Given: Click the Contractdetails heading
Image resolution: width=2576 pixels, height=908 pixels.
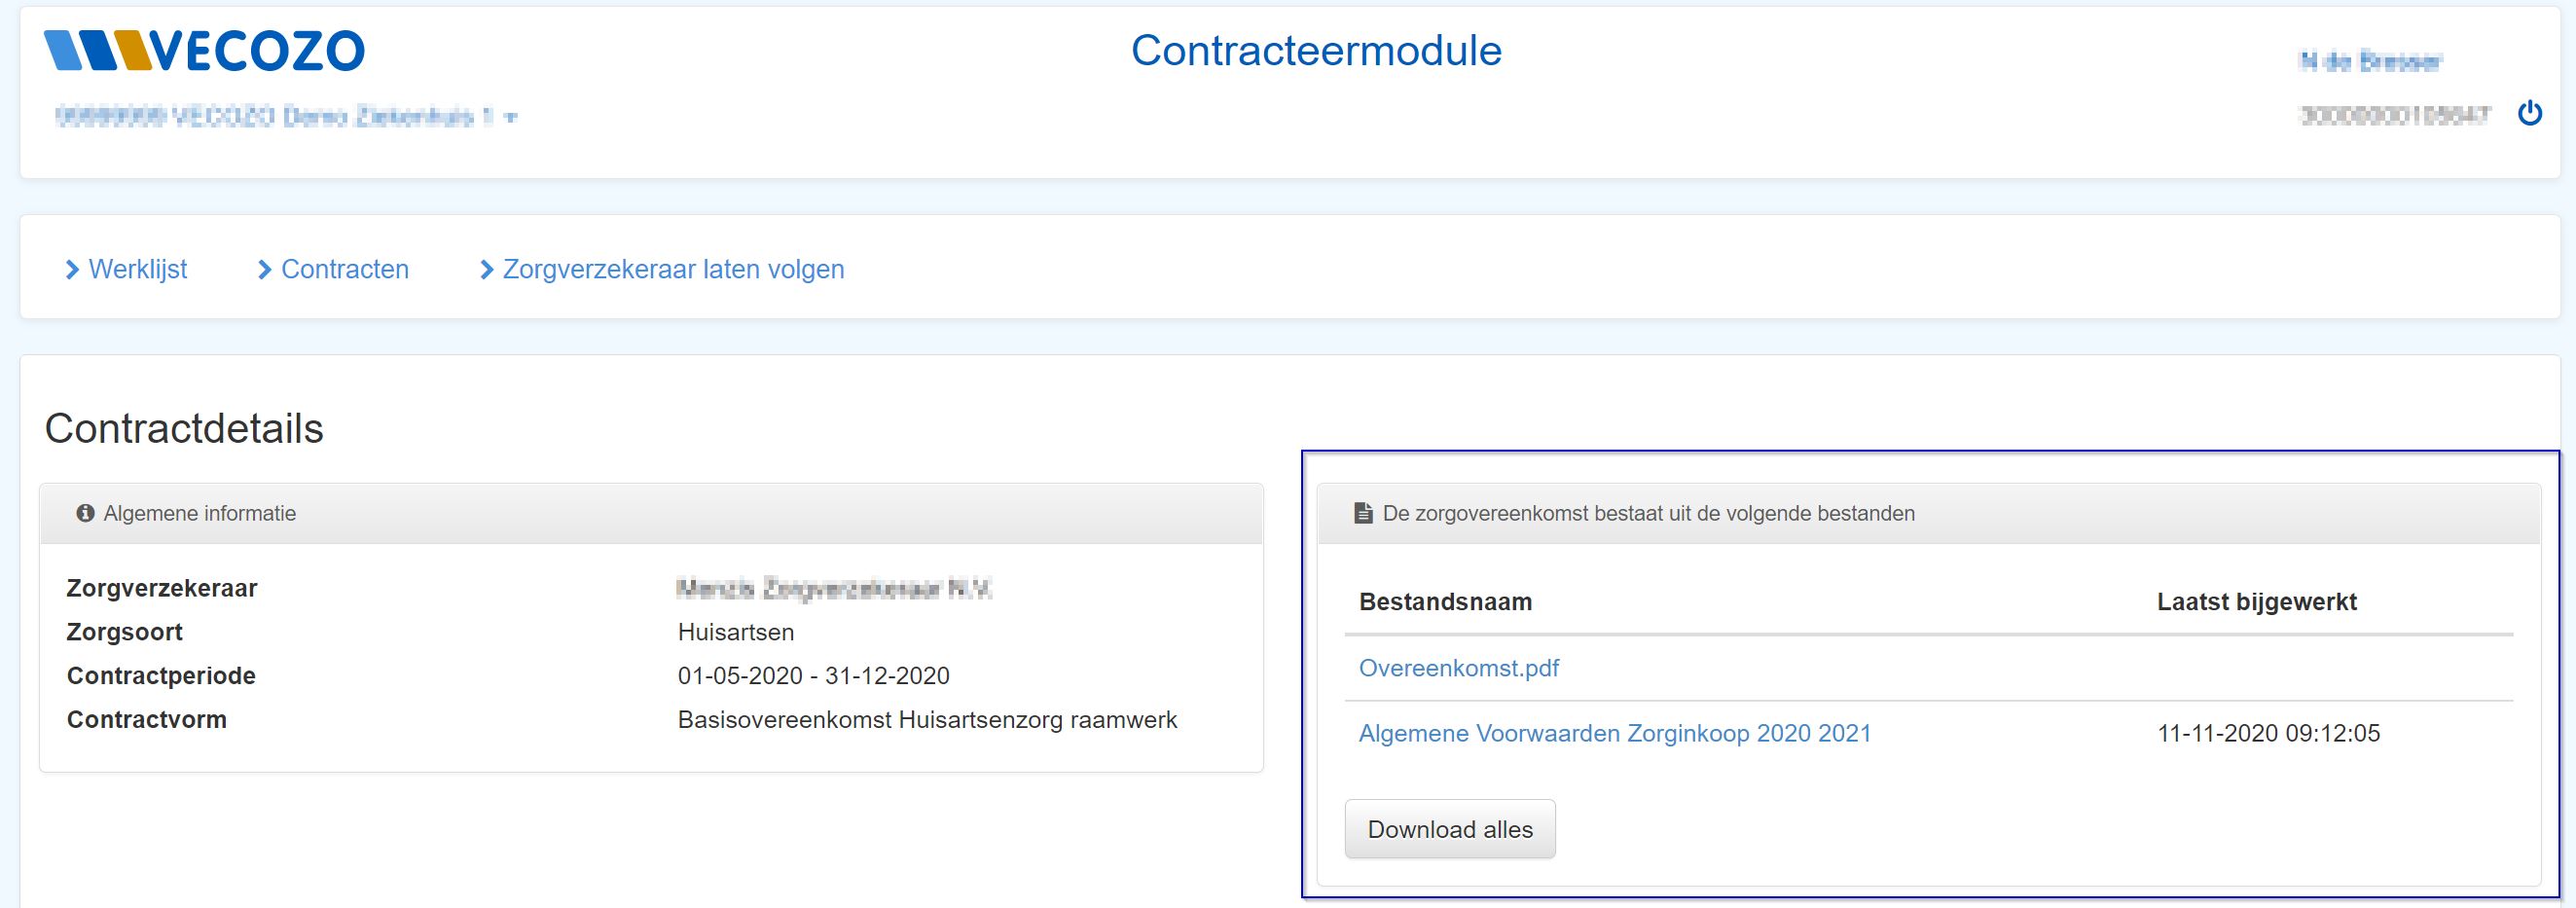Looking at the screenshot, I should (184, 428).
